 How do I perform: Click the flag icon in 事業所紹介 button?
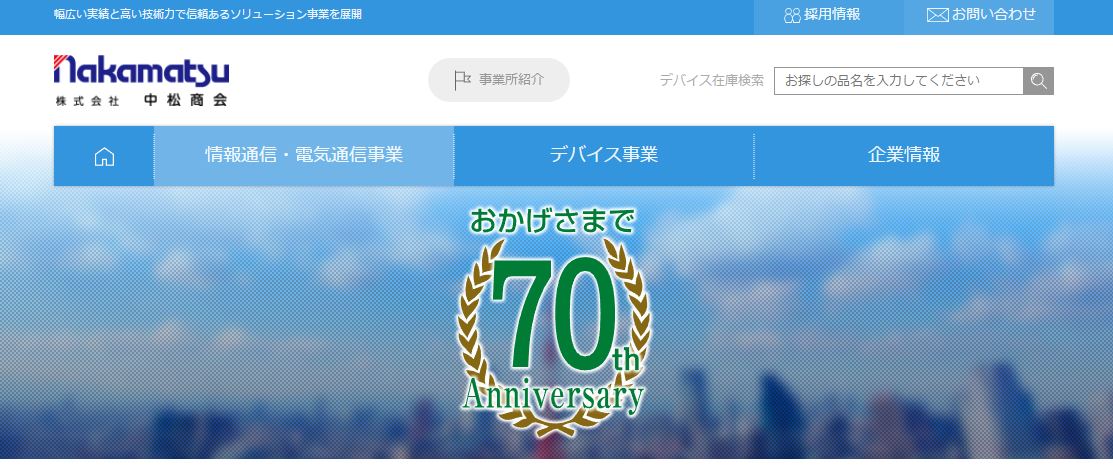click(x=462, y=80)
